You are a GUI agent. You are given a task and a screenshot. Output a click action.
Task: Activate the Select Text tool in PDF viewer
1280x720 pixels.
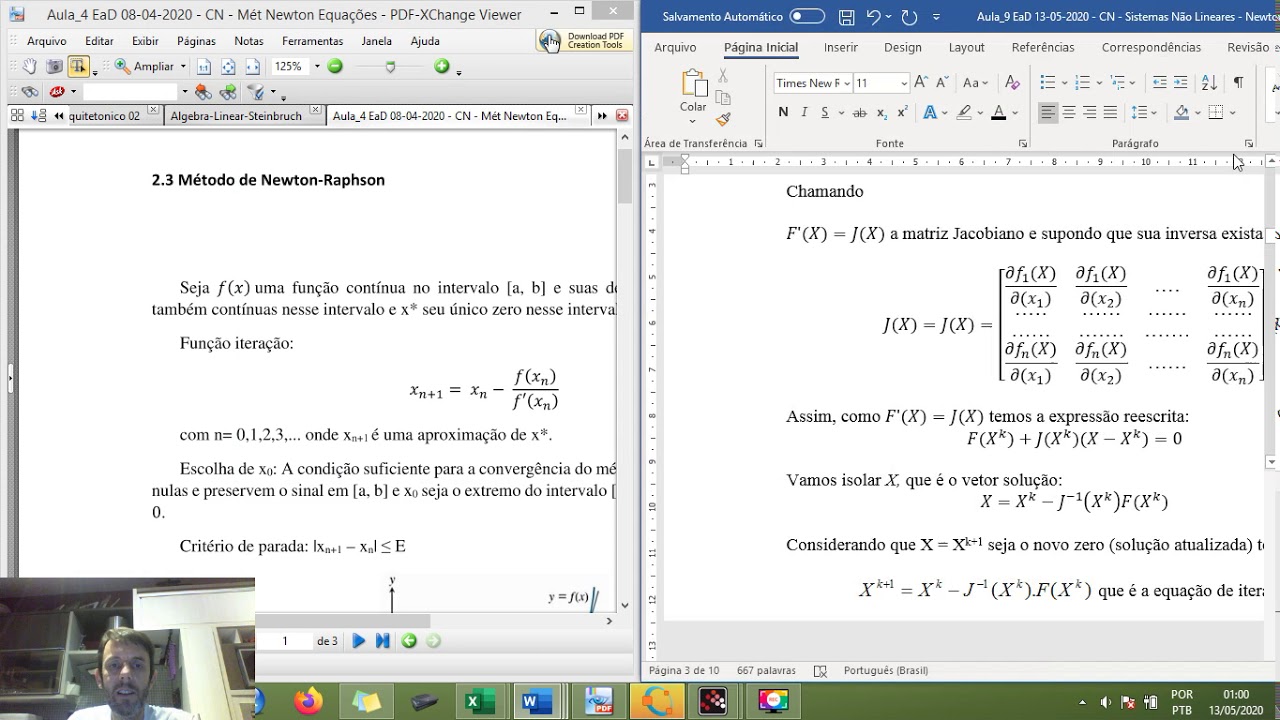point(78,66)
